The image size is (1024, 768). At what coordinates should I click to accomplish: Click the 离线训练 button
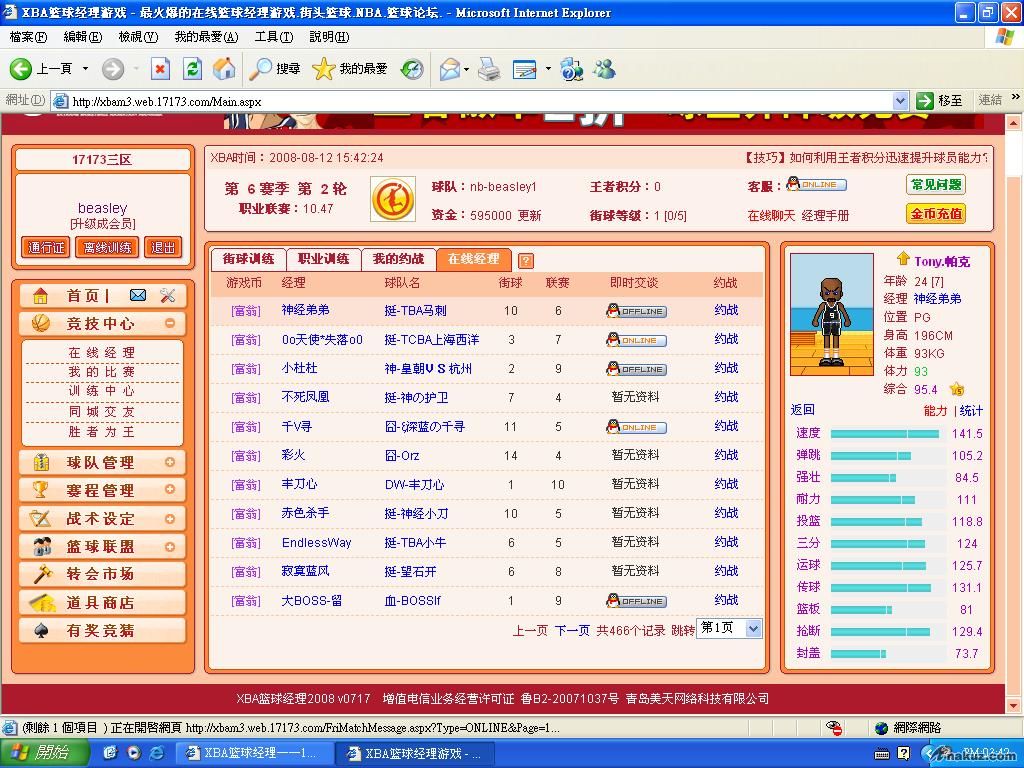coord(108,248)
